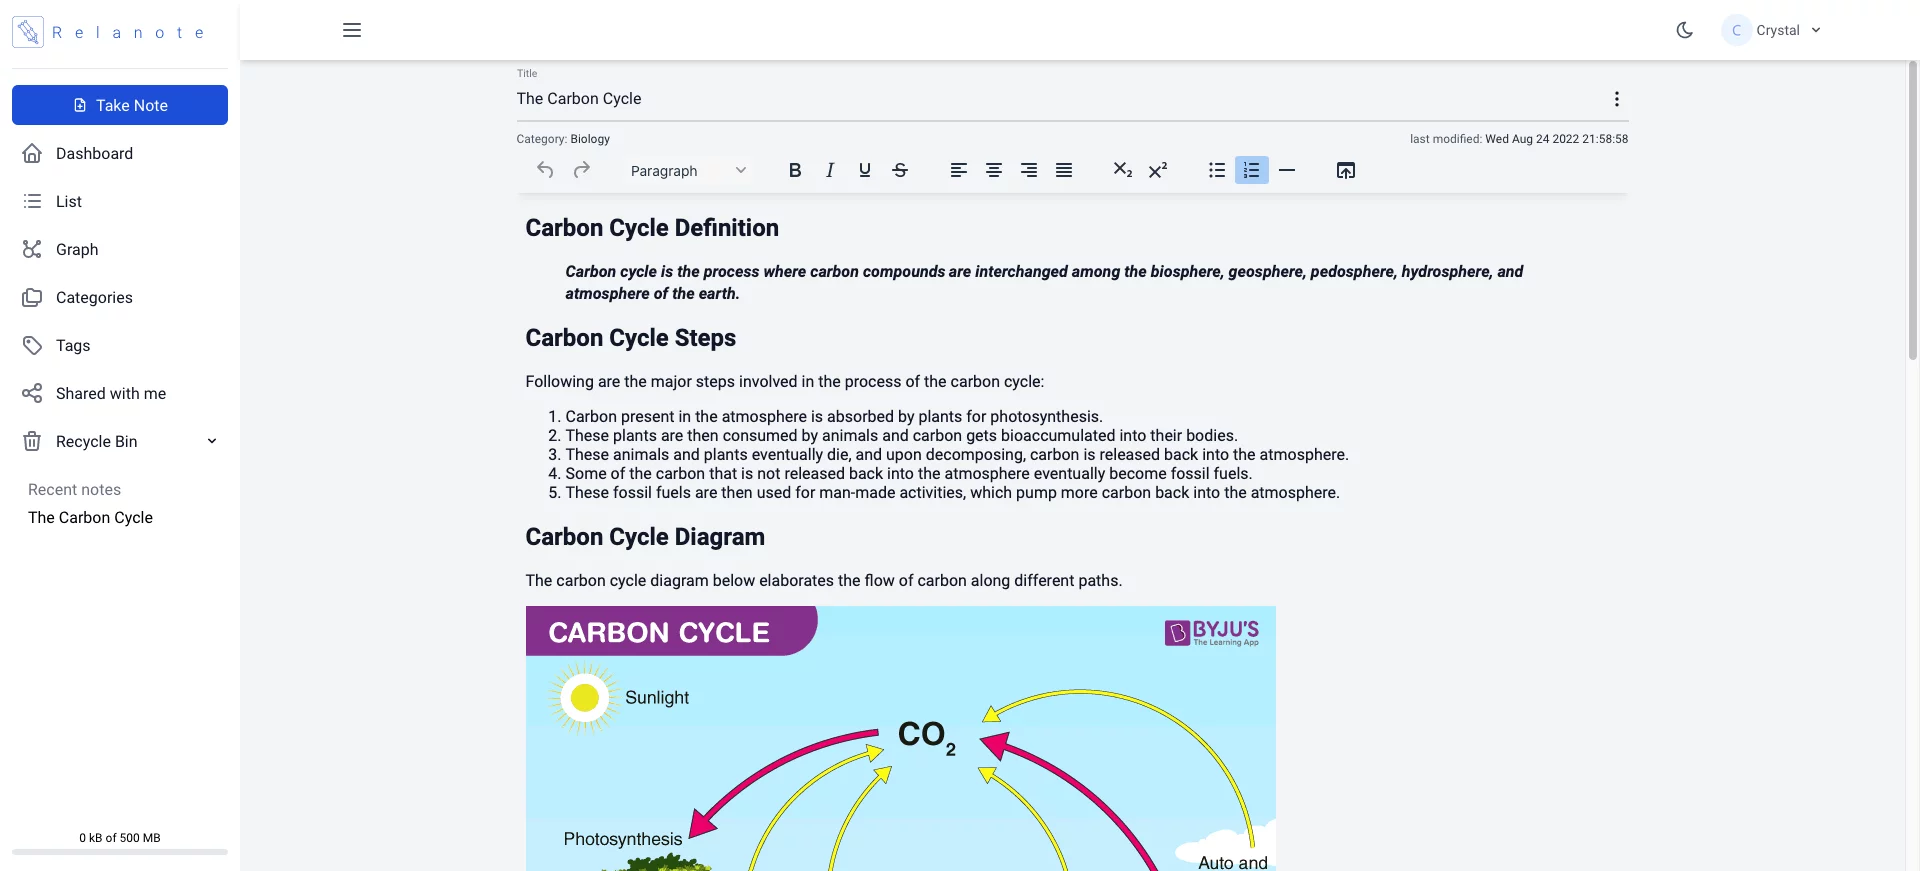
Task: Go to the List view
Action: (x=120, y=201)
